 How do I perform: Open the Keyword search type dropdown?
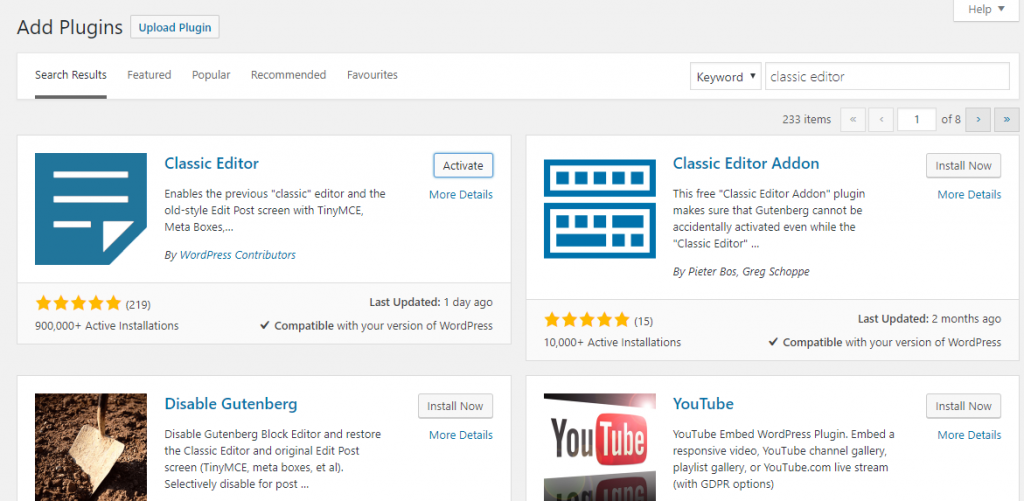pyautogui.click(x=726, y=77)
